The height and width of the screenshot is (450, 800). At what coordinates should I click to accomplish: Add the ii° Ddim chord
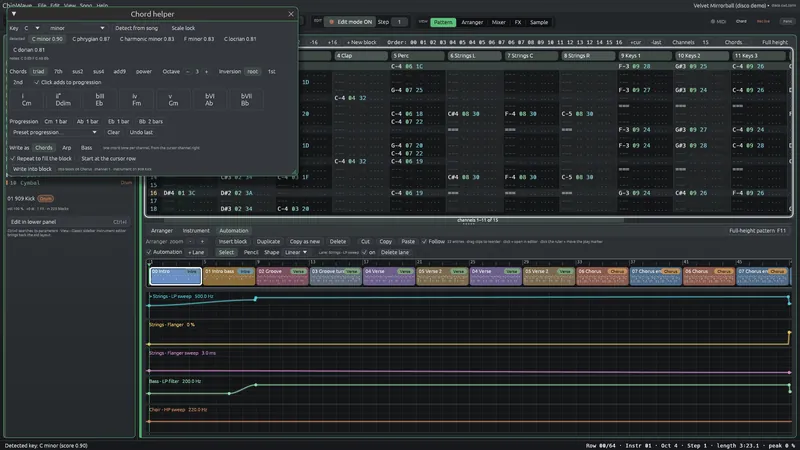(x=63, y=99)
